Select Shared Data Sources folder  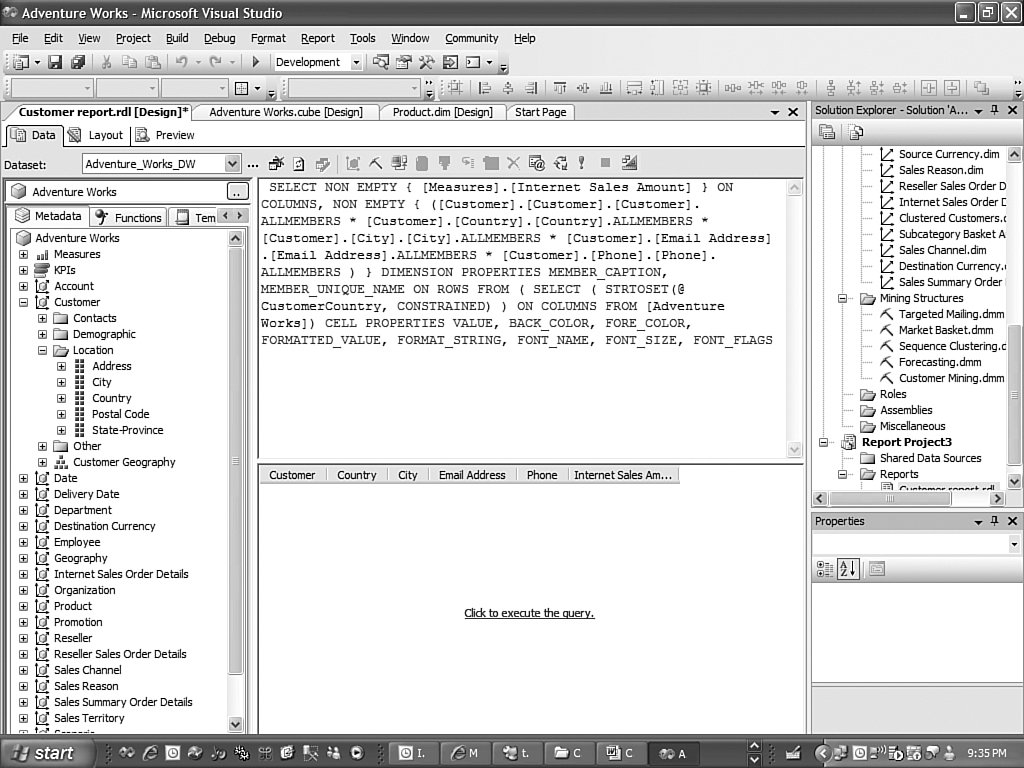(x=930, y=458)
